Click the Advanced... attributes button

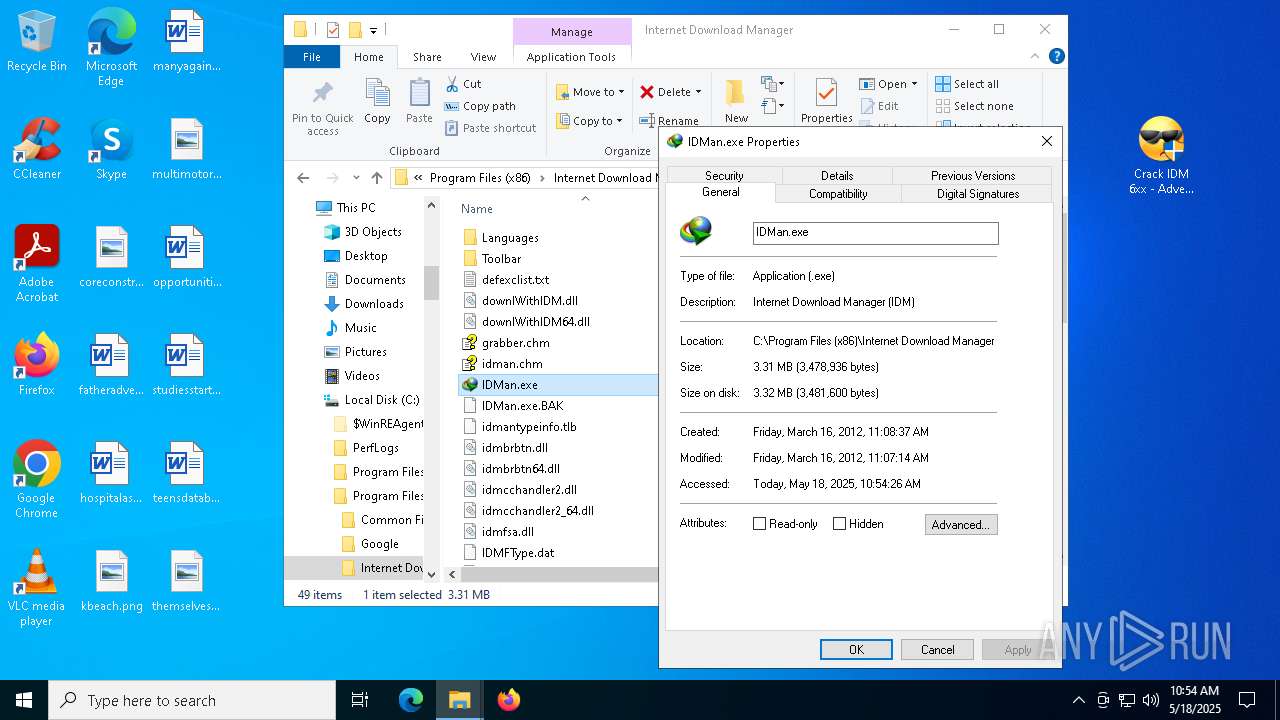tap(961, 524)
